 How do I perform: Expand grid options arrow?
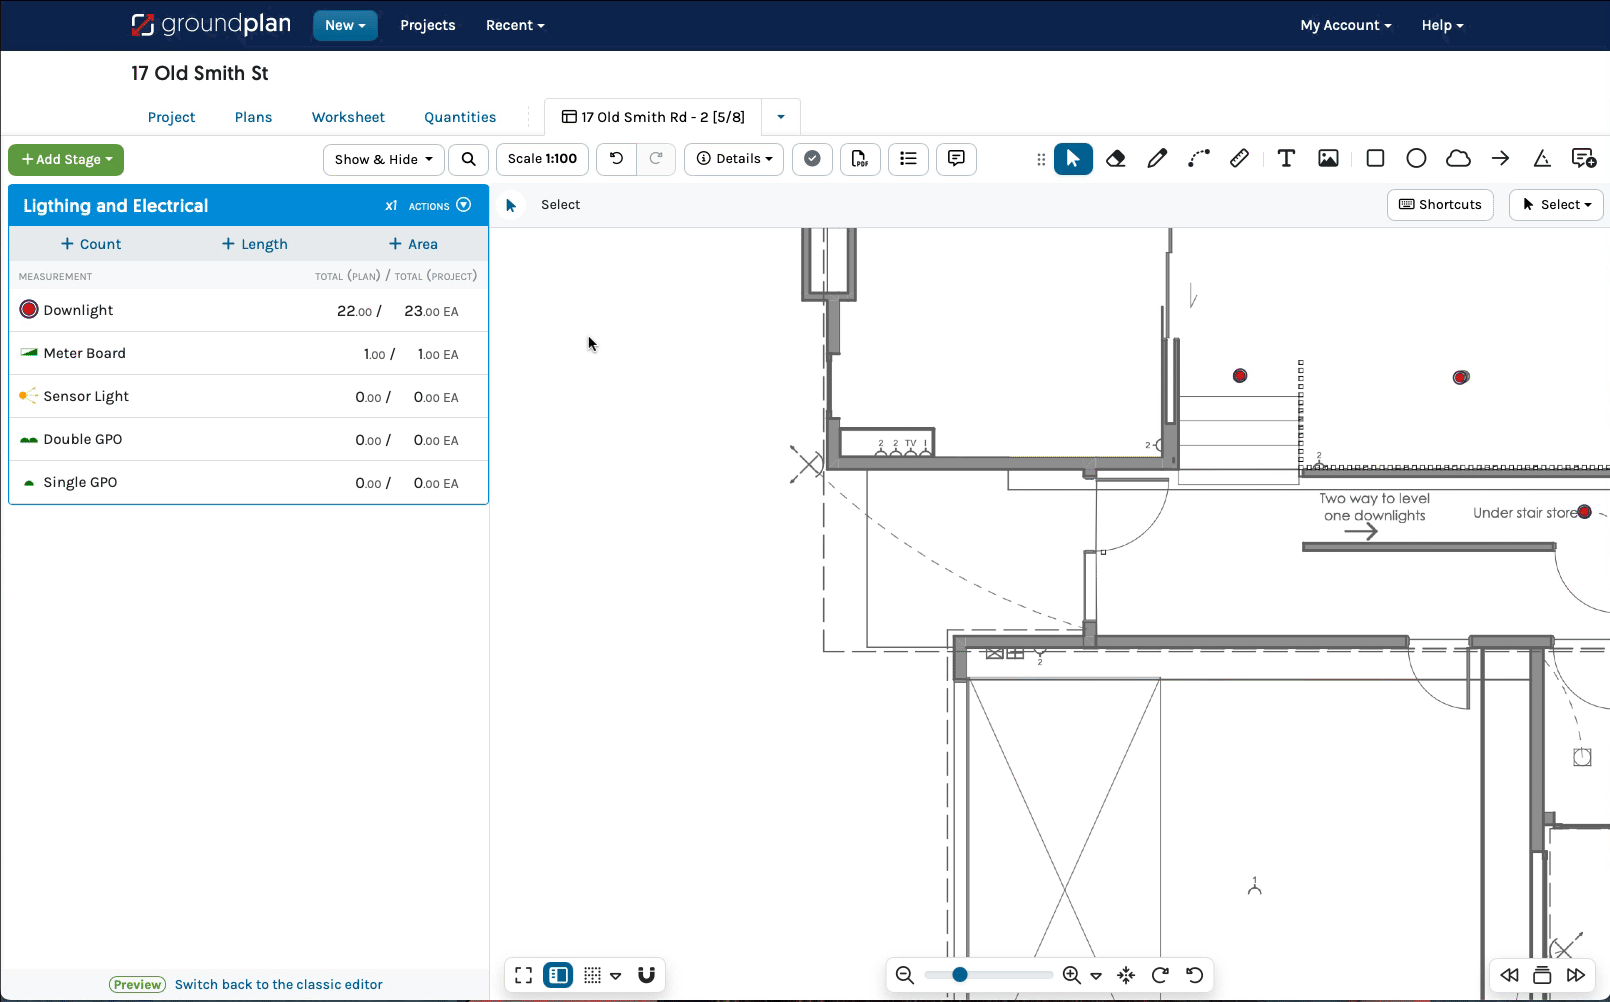(616, 975)
